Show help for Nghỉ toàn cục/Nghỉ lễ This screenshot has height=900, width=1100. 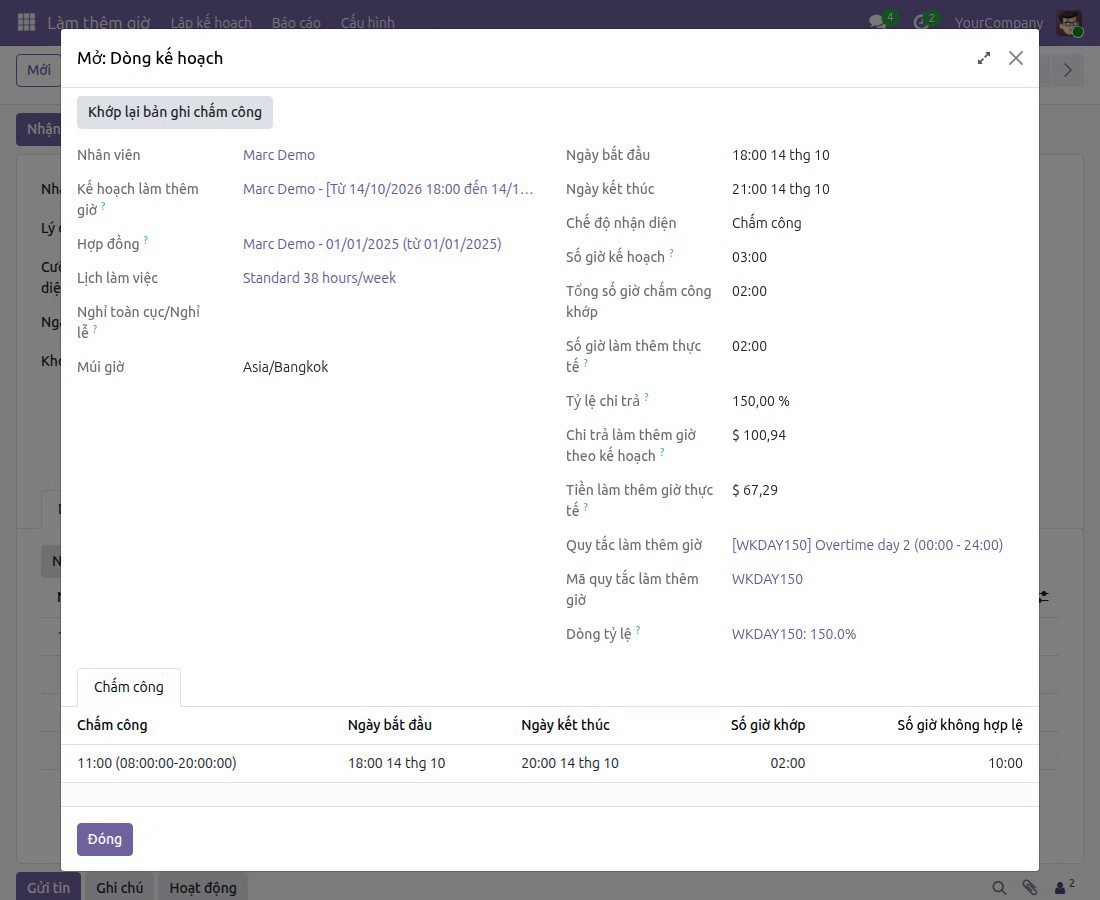95,328
